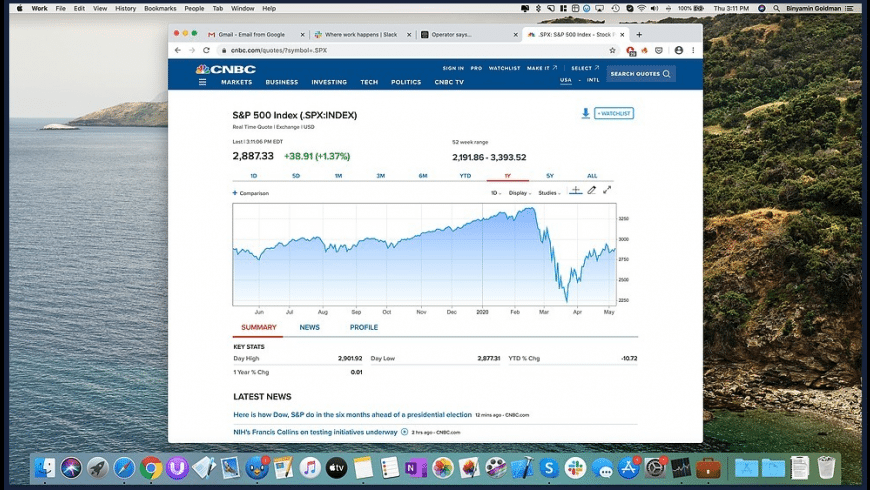Select the chart crosshair tool
The height and width of the screenshot is (490, 870).
click(x=575, y=191)
